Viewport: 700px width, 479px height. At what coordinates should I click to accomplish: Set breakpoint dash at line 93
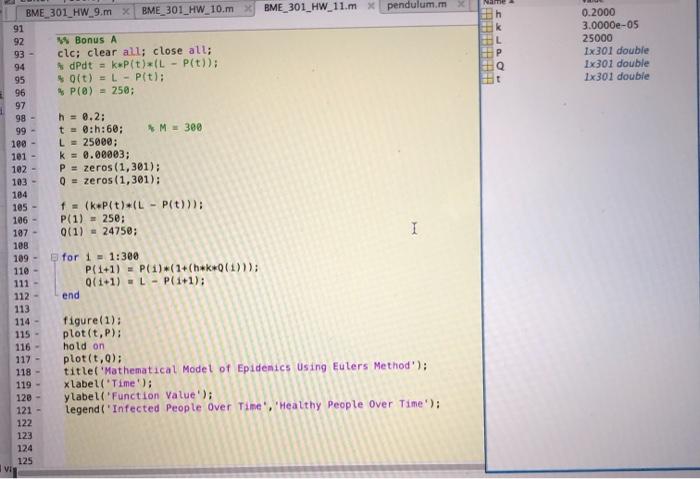(32, 54)
